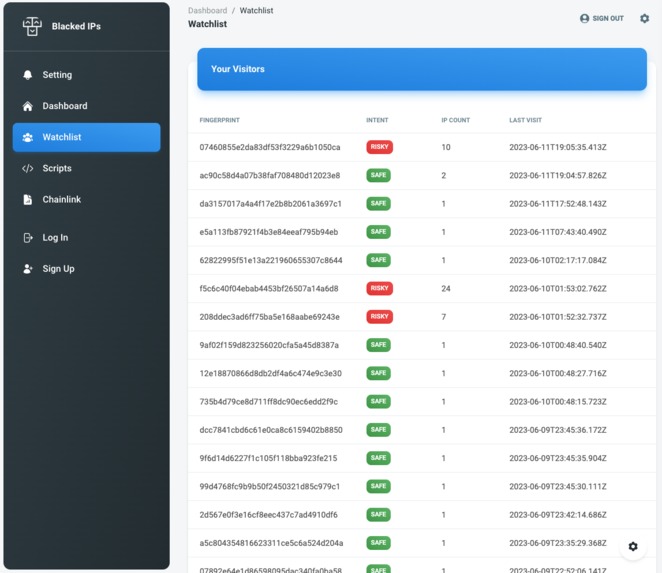Click last visit 2023-06-11T19:04:57.826Z

point(558,176)
